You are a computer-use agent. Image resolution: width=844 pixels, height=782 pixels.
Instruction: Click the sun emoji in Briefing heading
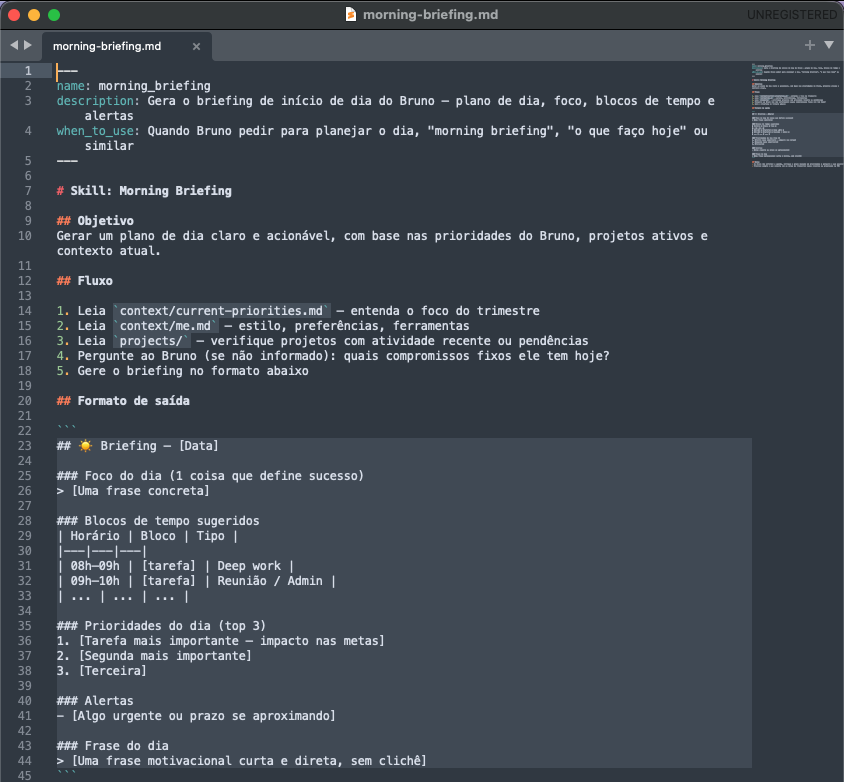(x=85, y=446)
